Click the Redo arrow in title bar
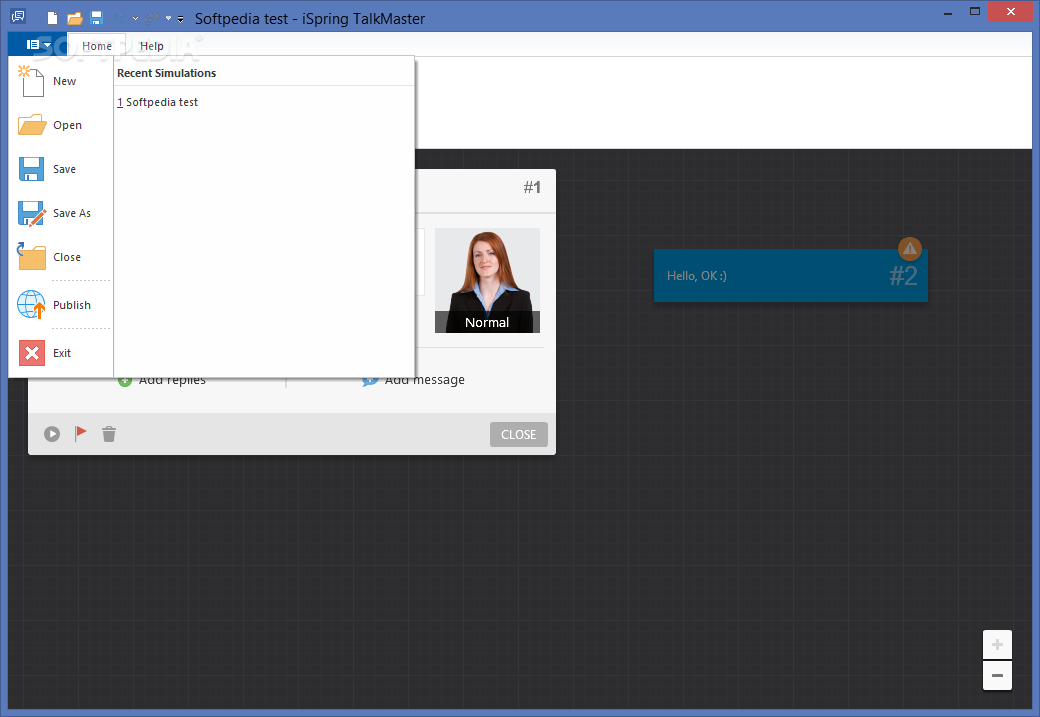 (x=152, y=18)
